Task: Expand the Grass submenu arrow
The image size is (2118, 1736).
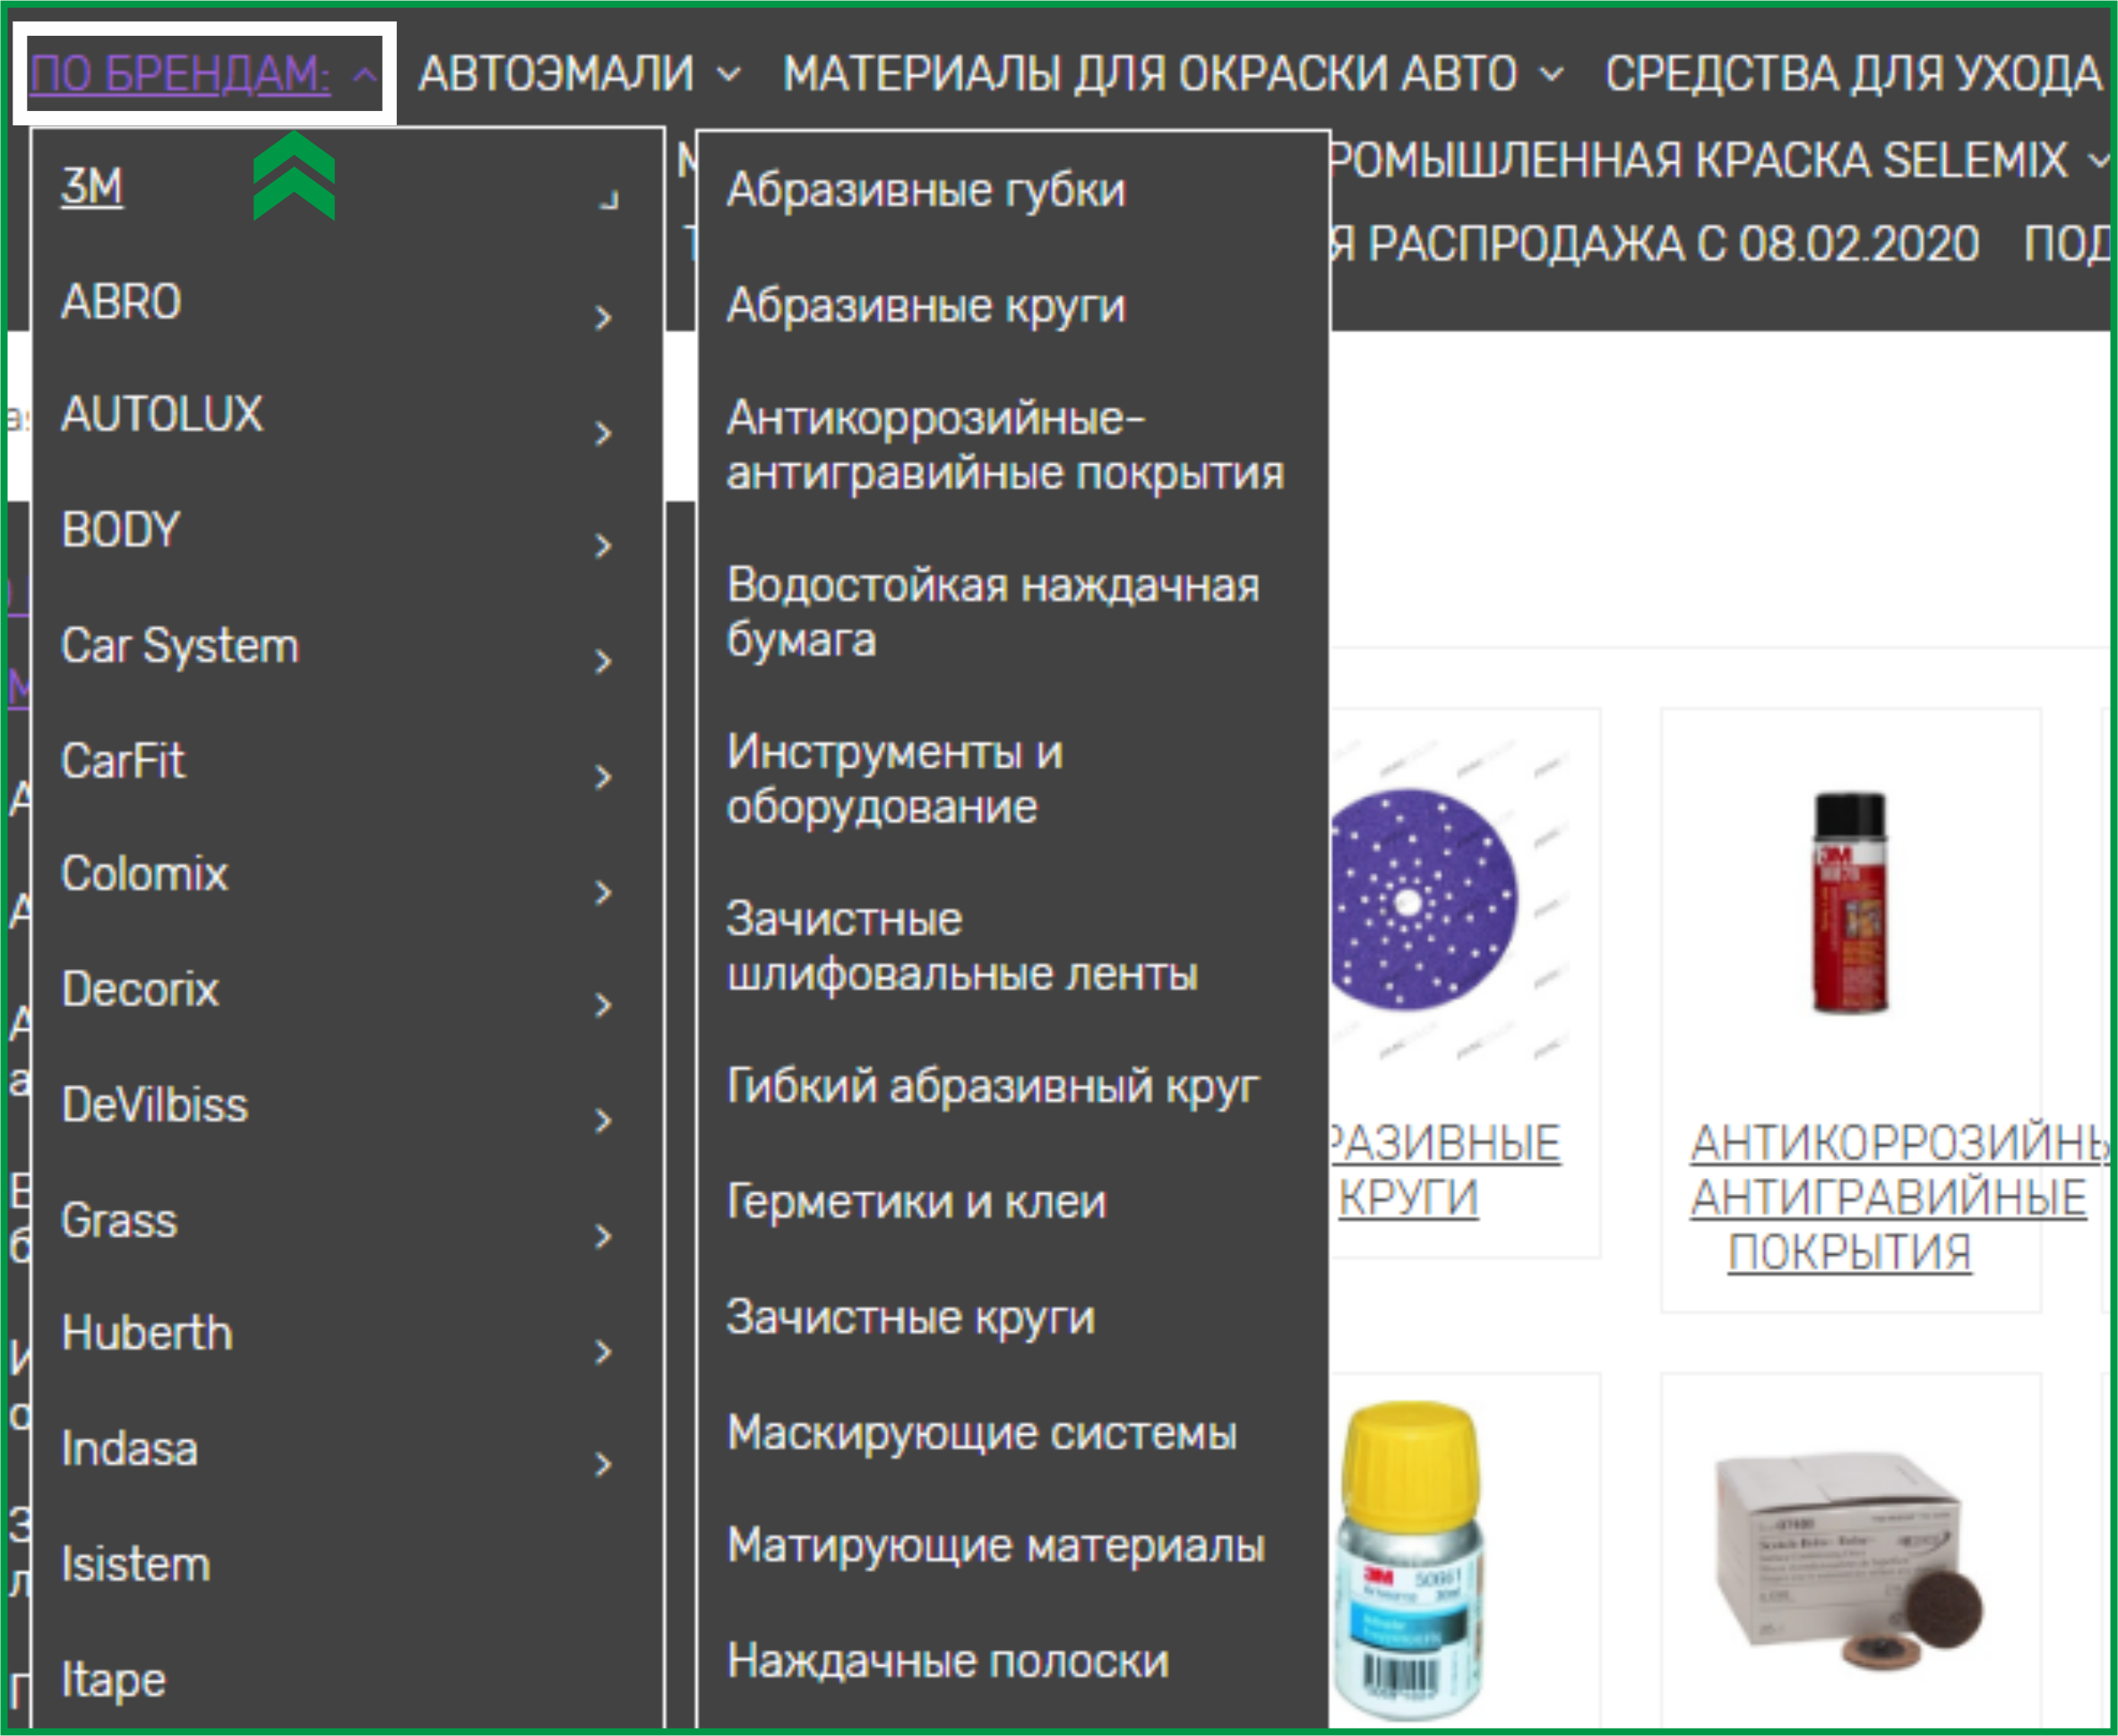Action: point(603,1237)
